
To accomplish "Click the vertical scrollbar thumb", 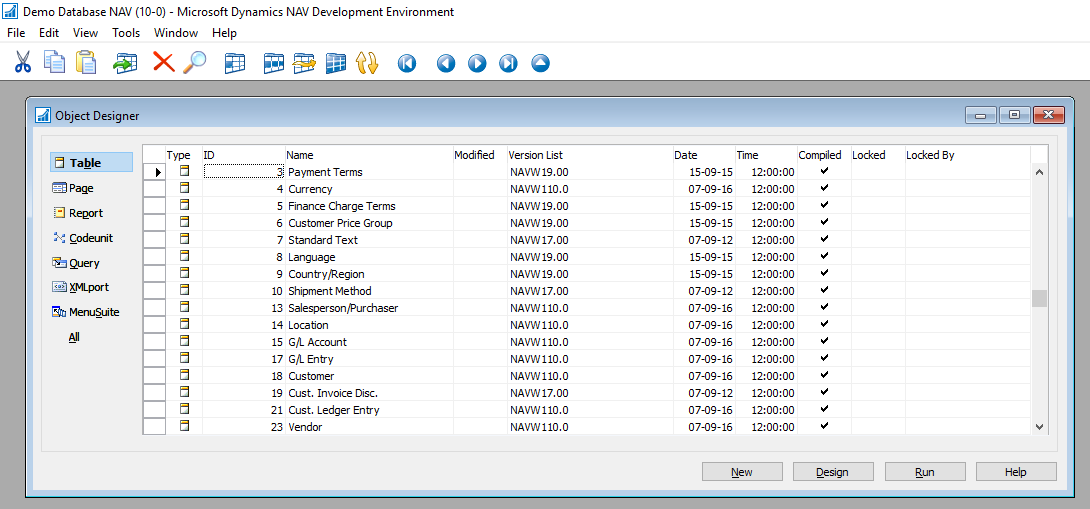I will click(x=1039, y=298).
